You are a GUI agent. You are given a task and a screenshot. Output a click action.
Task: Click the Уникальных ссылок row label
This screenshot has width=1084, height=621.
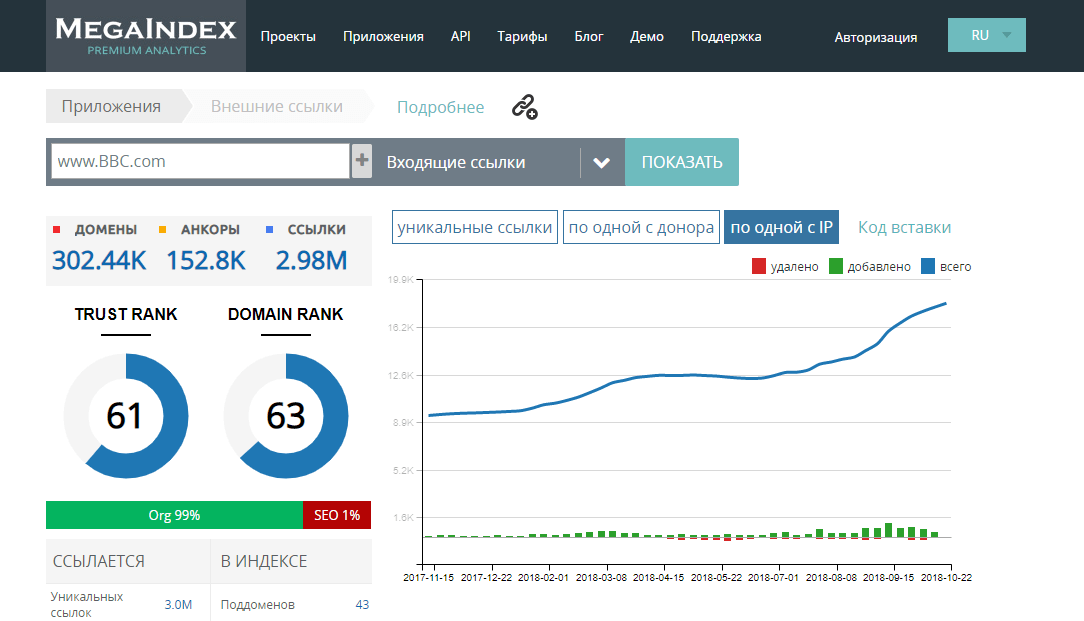[x=86, y=604]
